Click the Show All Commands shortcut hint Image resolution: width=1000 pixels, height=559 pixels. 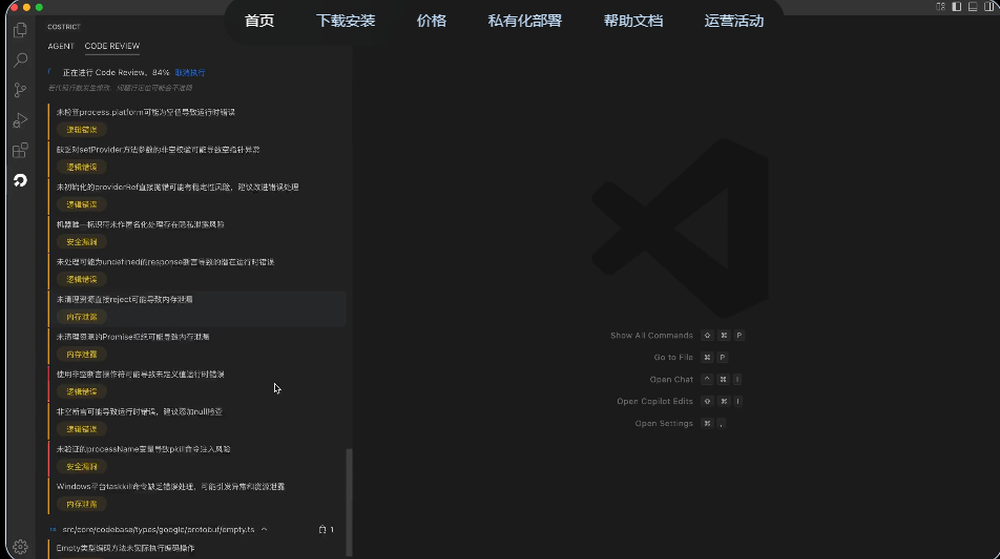[x=677, y=335]
